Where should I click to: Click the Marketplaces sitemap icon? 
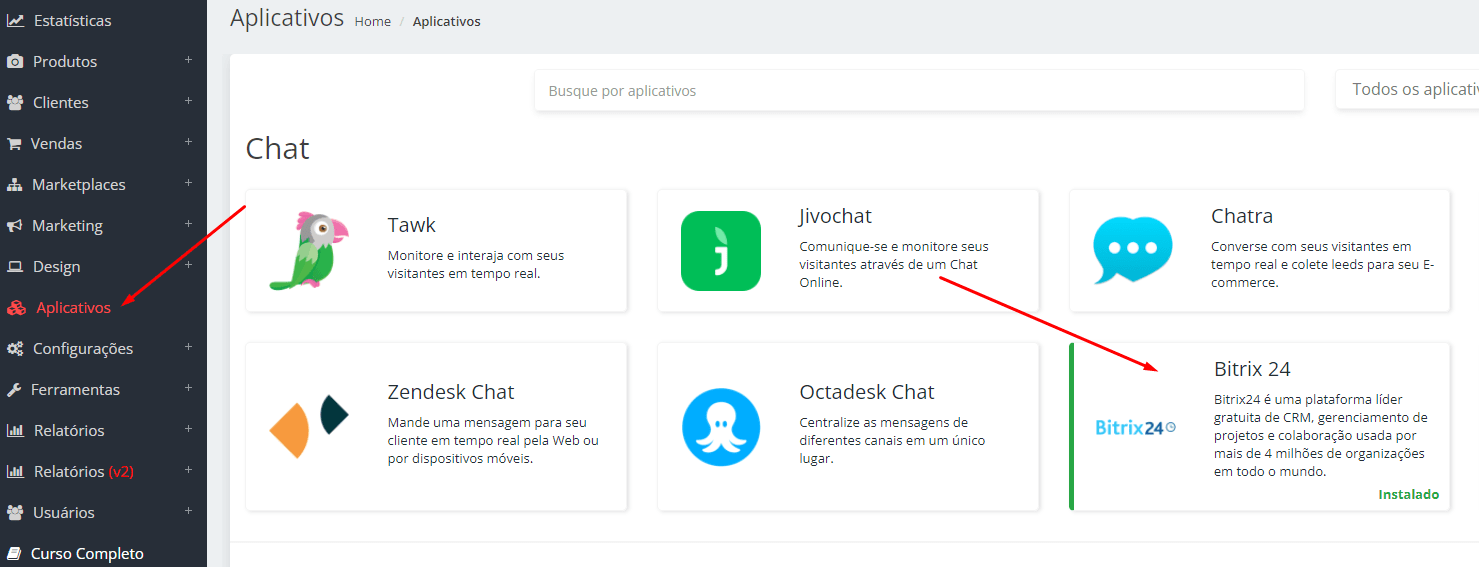[15, 185]
